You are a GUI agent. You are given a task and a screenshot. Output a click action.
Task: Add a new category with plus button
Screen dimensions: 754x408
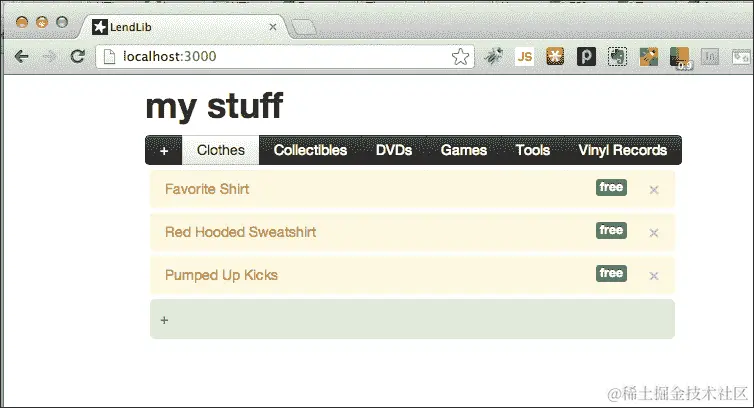[164, 151]
